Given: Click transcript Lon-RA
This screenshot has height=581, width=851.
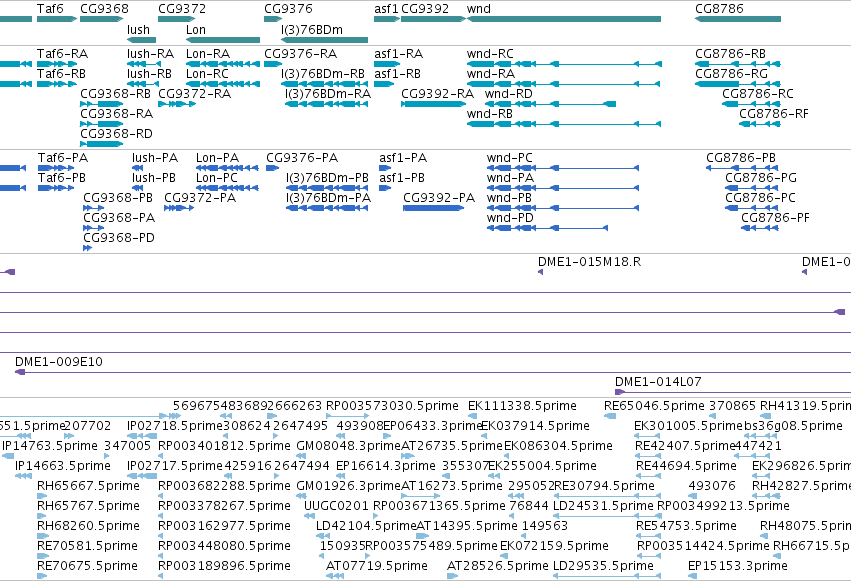Looking at the screenshot, I should [208, 54].
